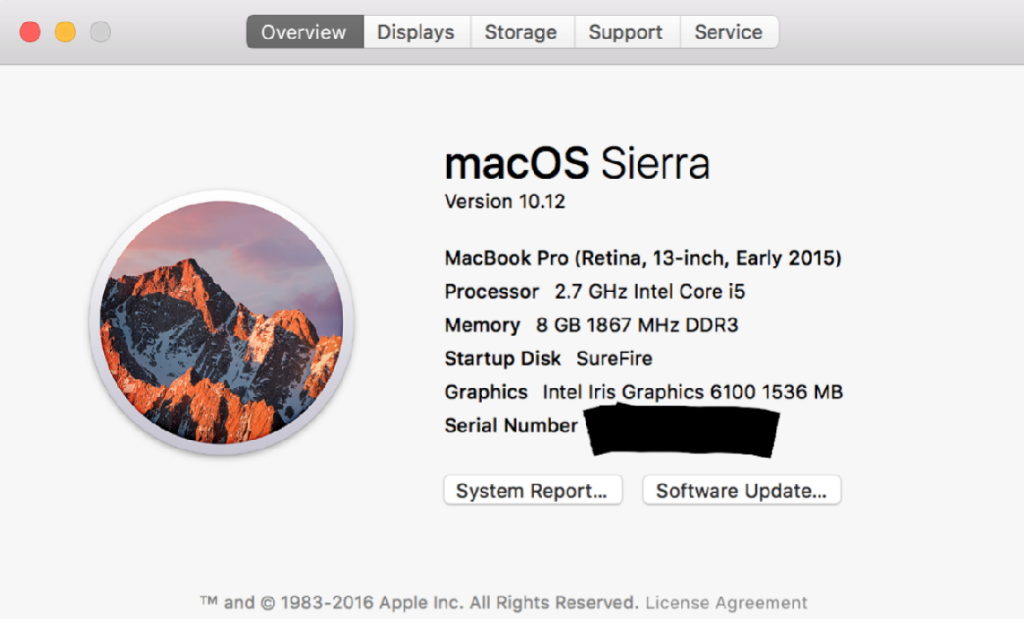Image resolution: width=1024 pixels, height=619 pixels.
Task: Click the Version 10.12 text
Action: (x=505, y=201)
